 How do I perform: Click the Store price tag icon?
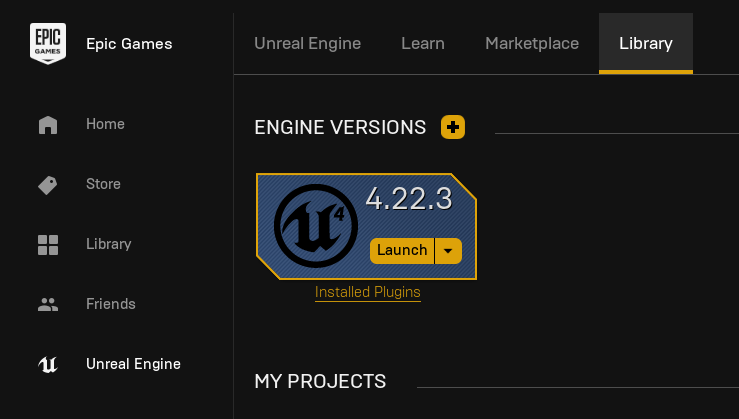48,184
